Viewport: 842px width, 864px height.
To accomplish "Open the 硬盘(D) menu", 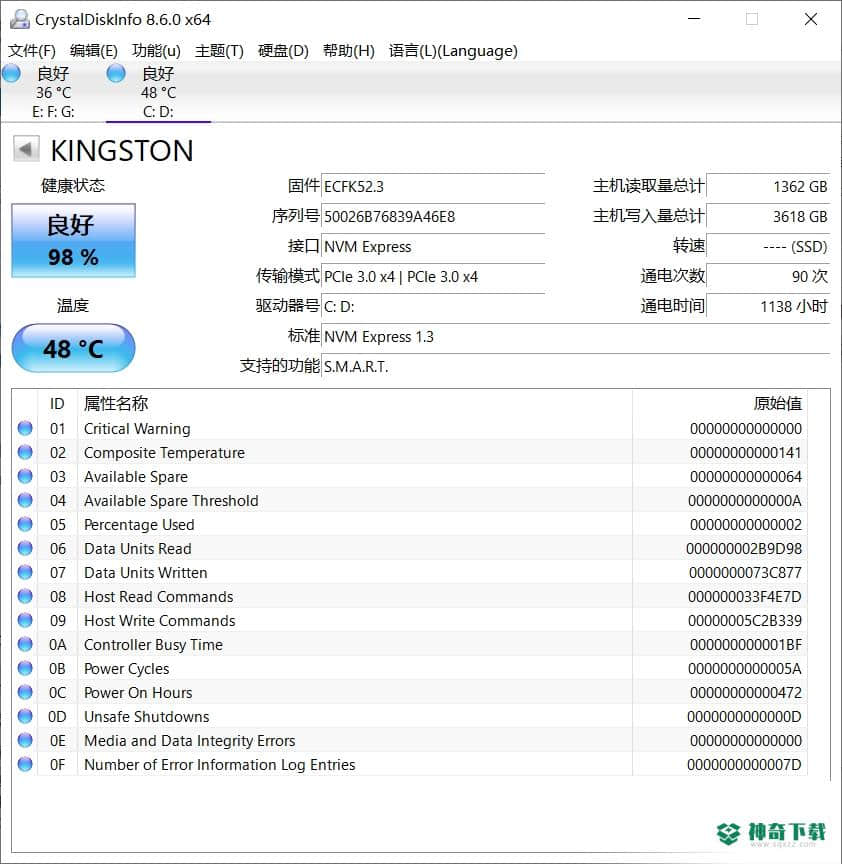I will point(283,51).
